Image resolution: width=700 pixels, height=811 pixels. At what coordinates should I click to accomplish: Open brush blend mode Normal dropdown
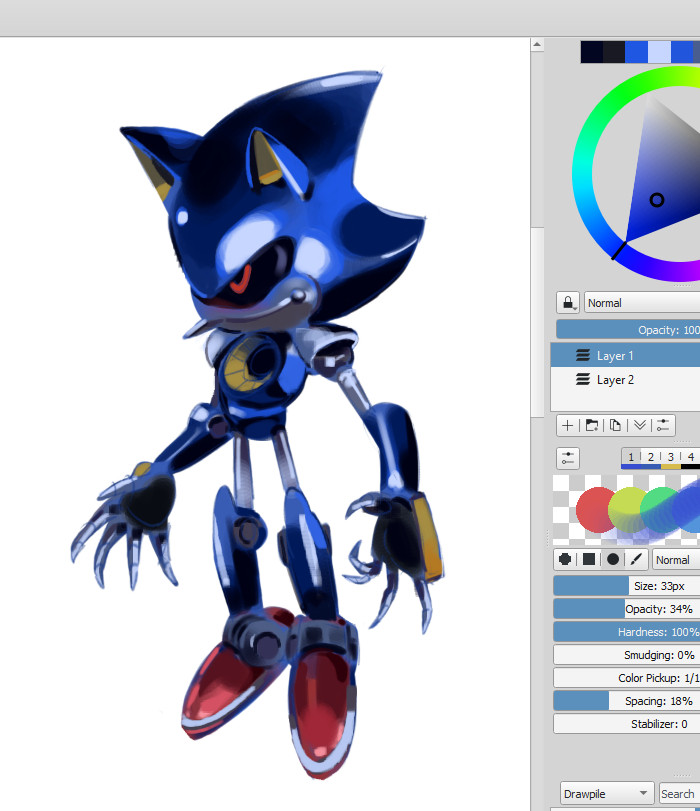tap(676, 560)
